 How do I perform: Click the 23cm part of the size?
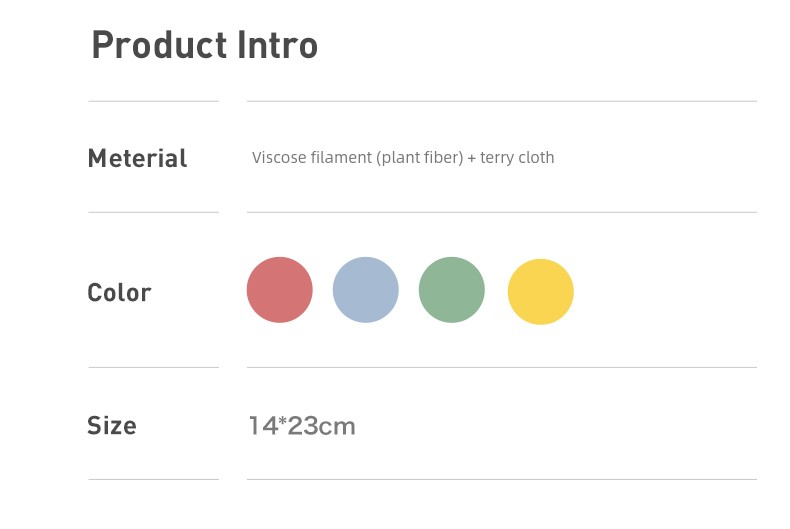coord(322,426)
